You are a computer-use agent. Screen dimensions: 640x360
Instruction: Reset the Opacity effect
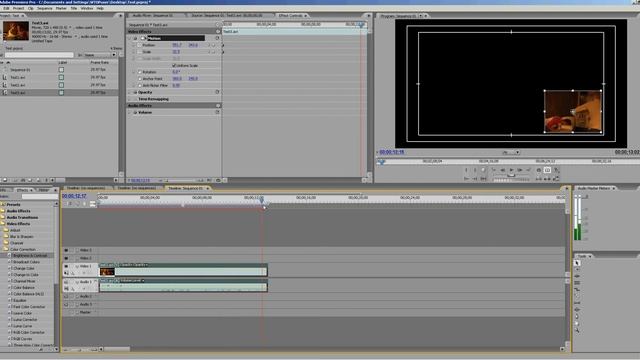[x=218, y=92]
